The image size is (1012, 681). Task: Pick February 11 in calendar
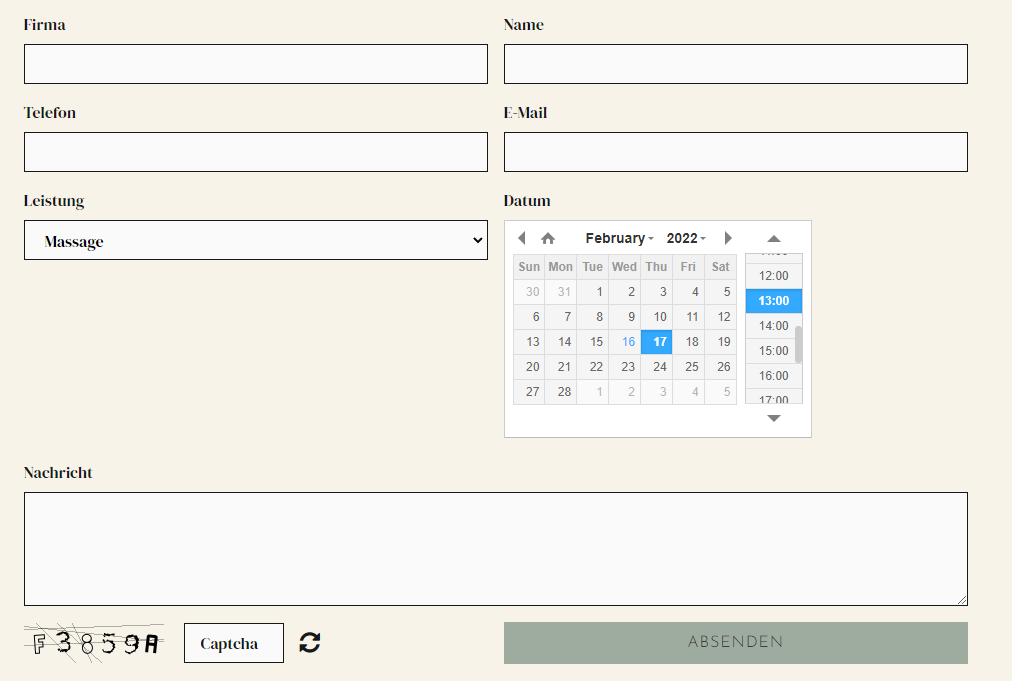coord(689,317)
